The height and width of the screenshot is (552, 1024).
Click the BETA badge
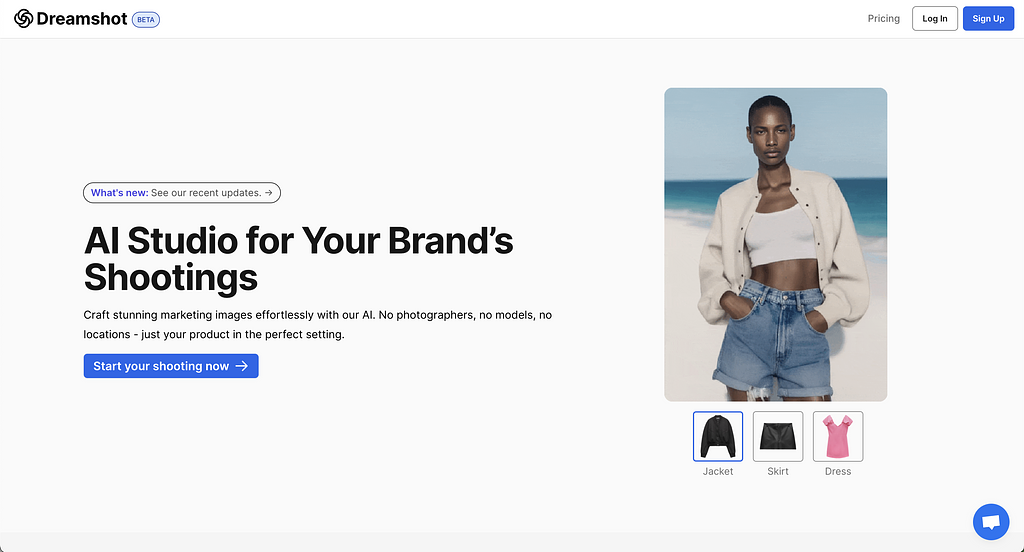coord(146,20)
